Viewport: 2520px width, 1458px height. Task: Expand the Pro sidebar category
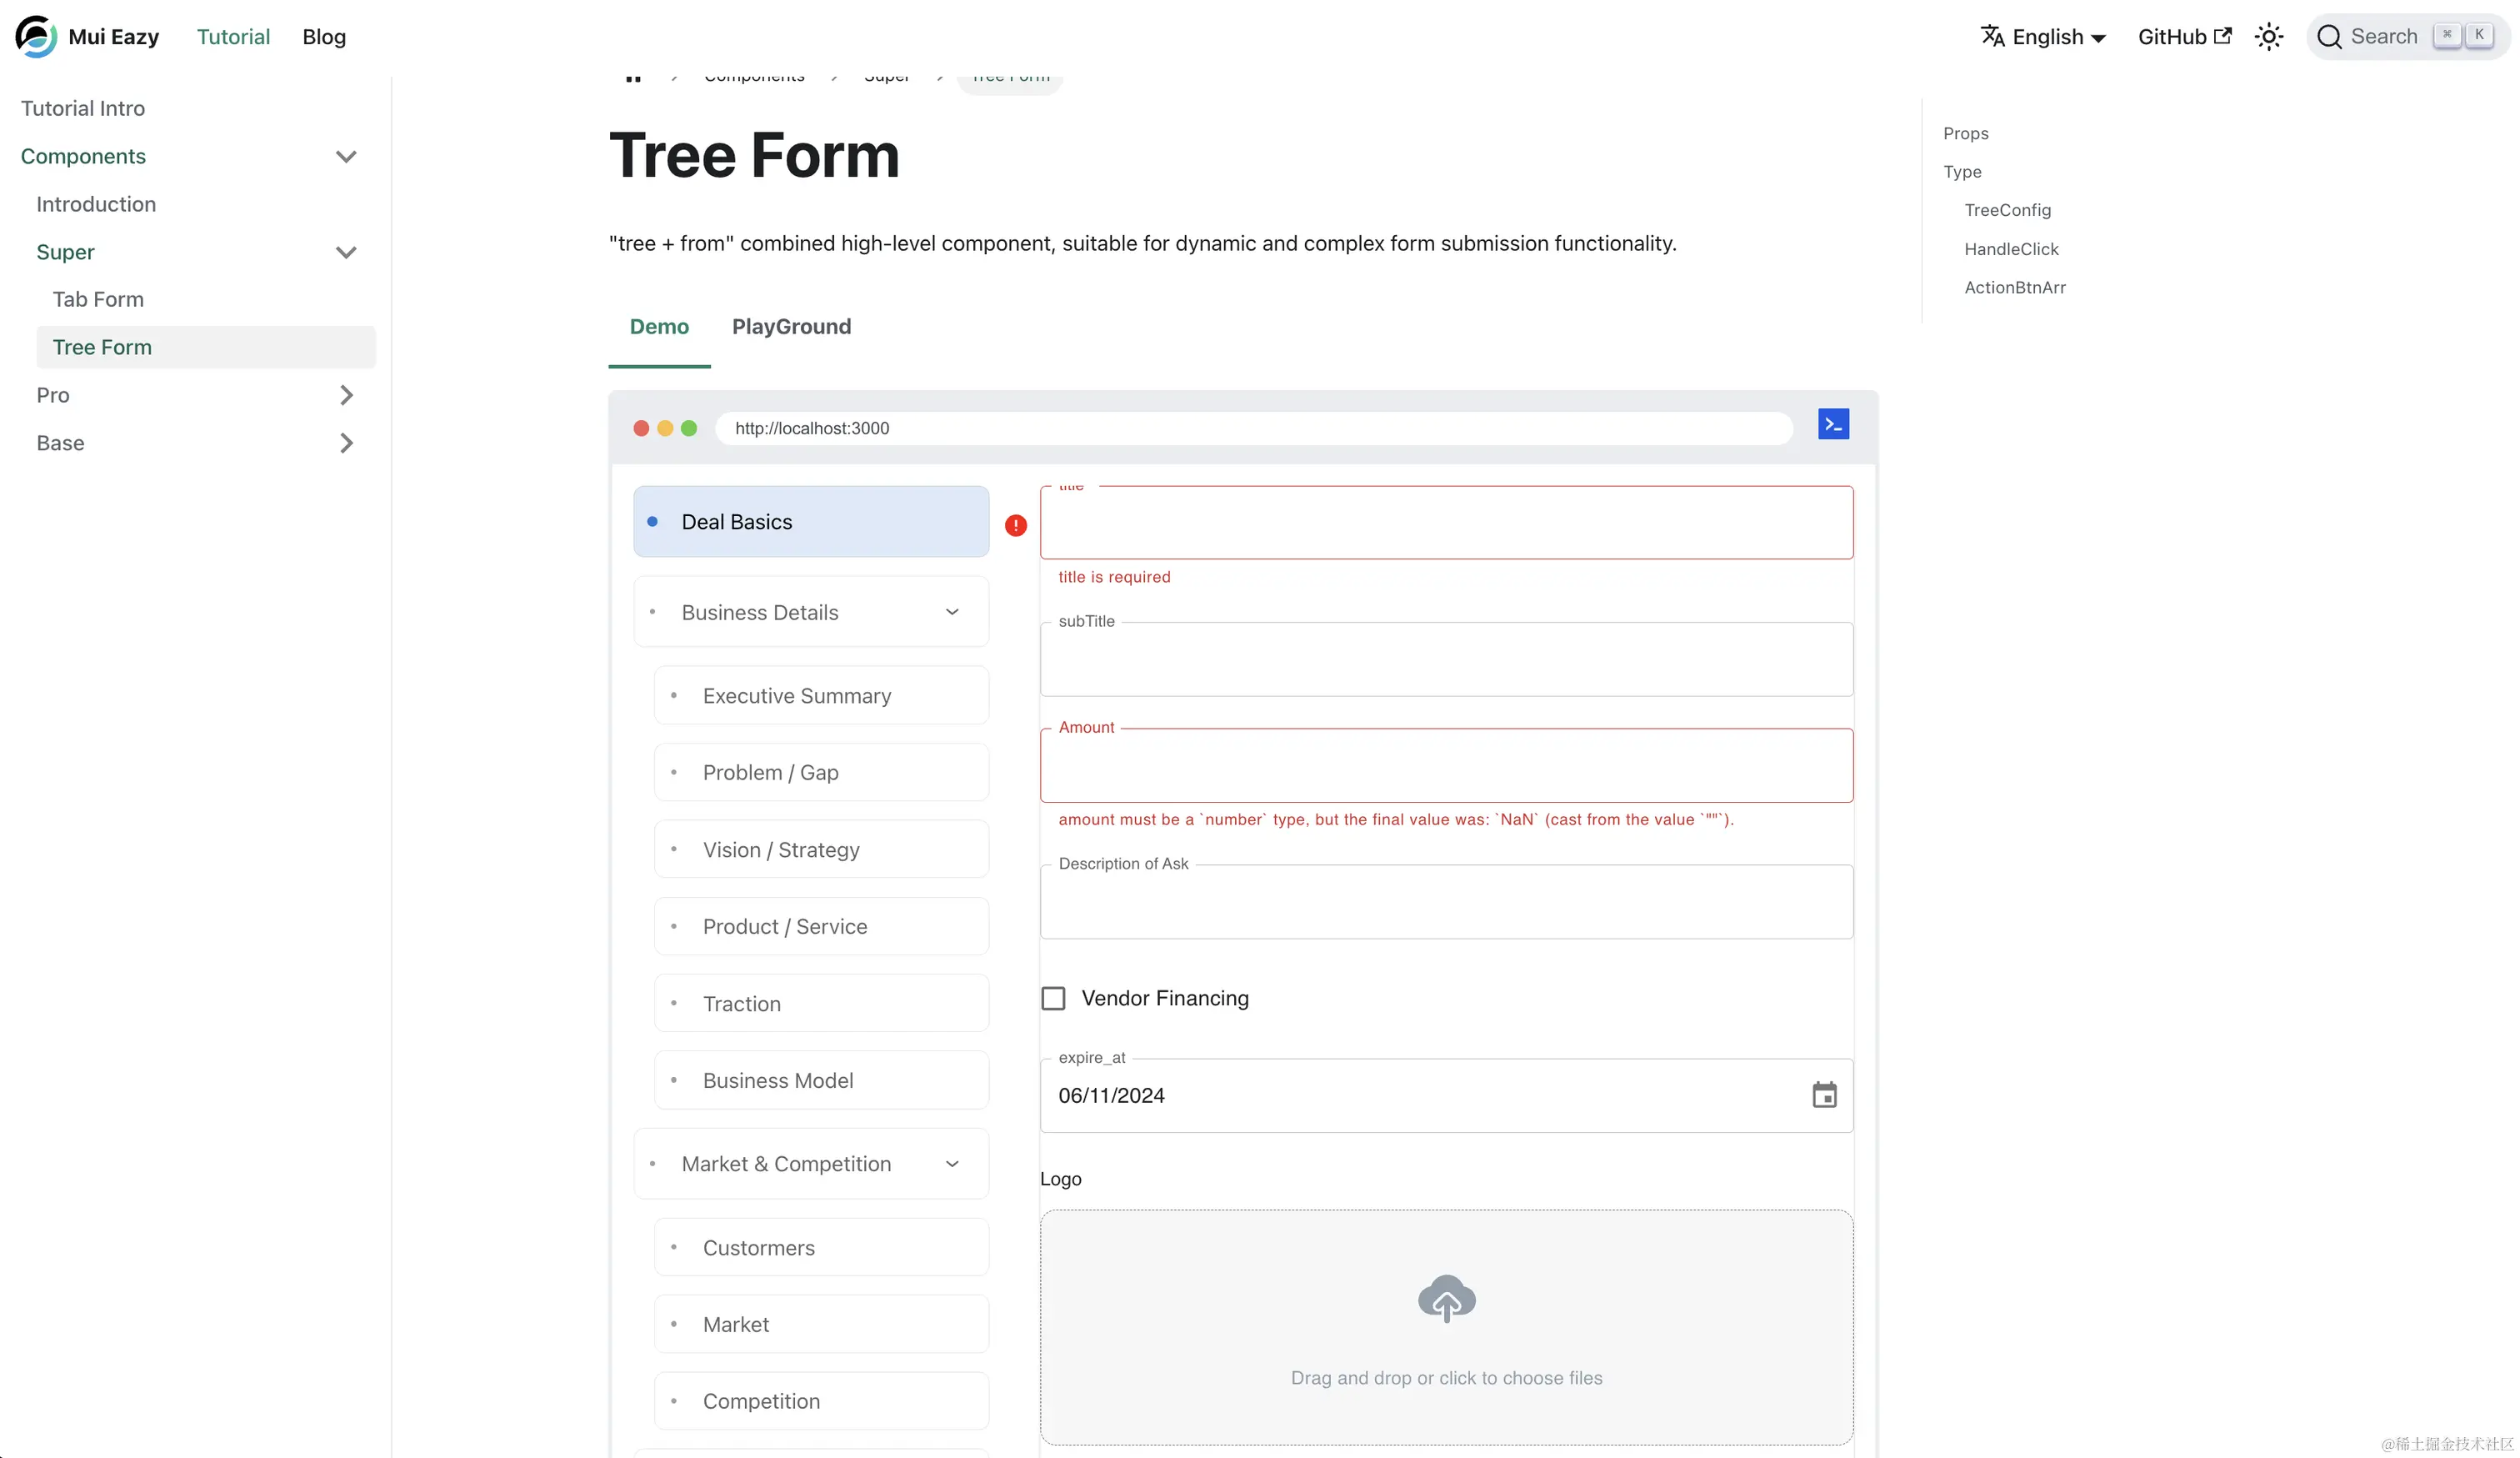[345, 395]
